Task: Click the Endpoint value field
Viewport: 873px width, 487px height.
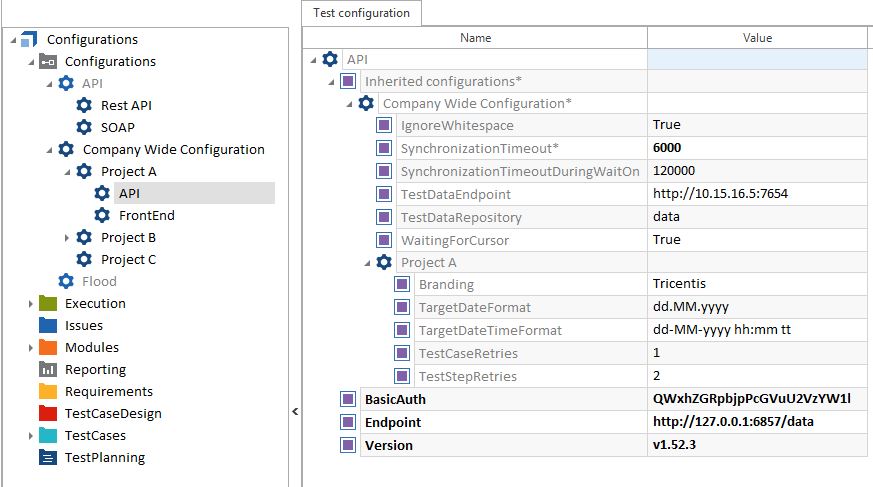Action: (x=758, y=422)
